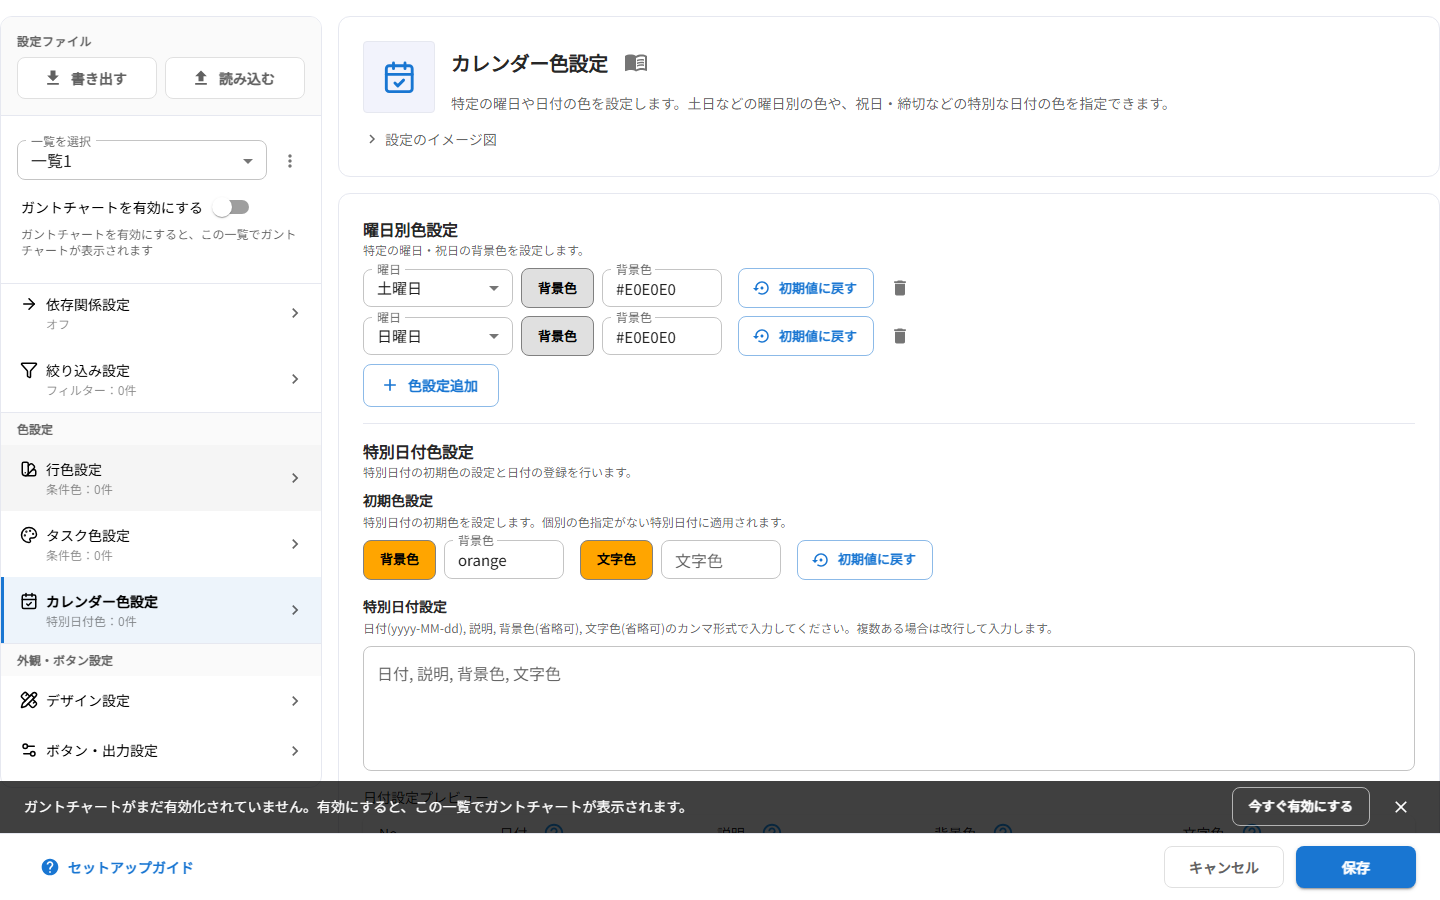Click 今すぐ有効にする in the notification bar

click(1300, 806)
